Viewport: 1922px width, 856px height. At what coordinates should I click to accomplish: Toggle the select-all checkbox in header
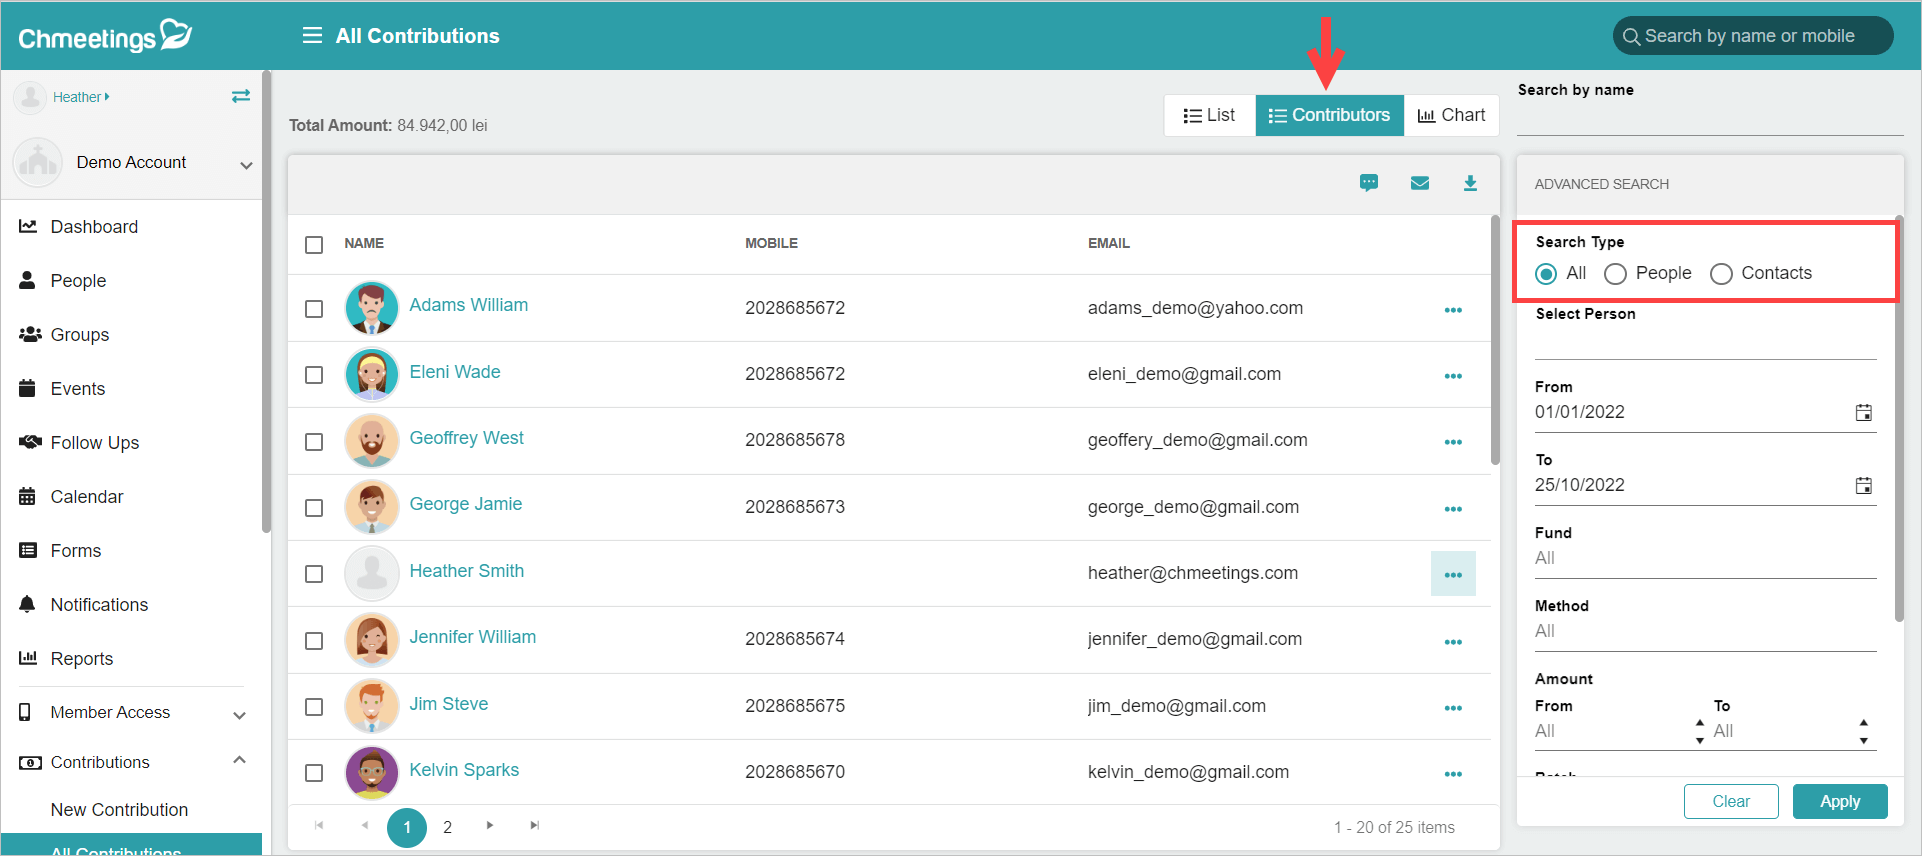314,245
